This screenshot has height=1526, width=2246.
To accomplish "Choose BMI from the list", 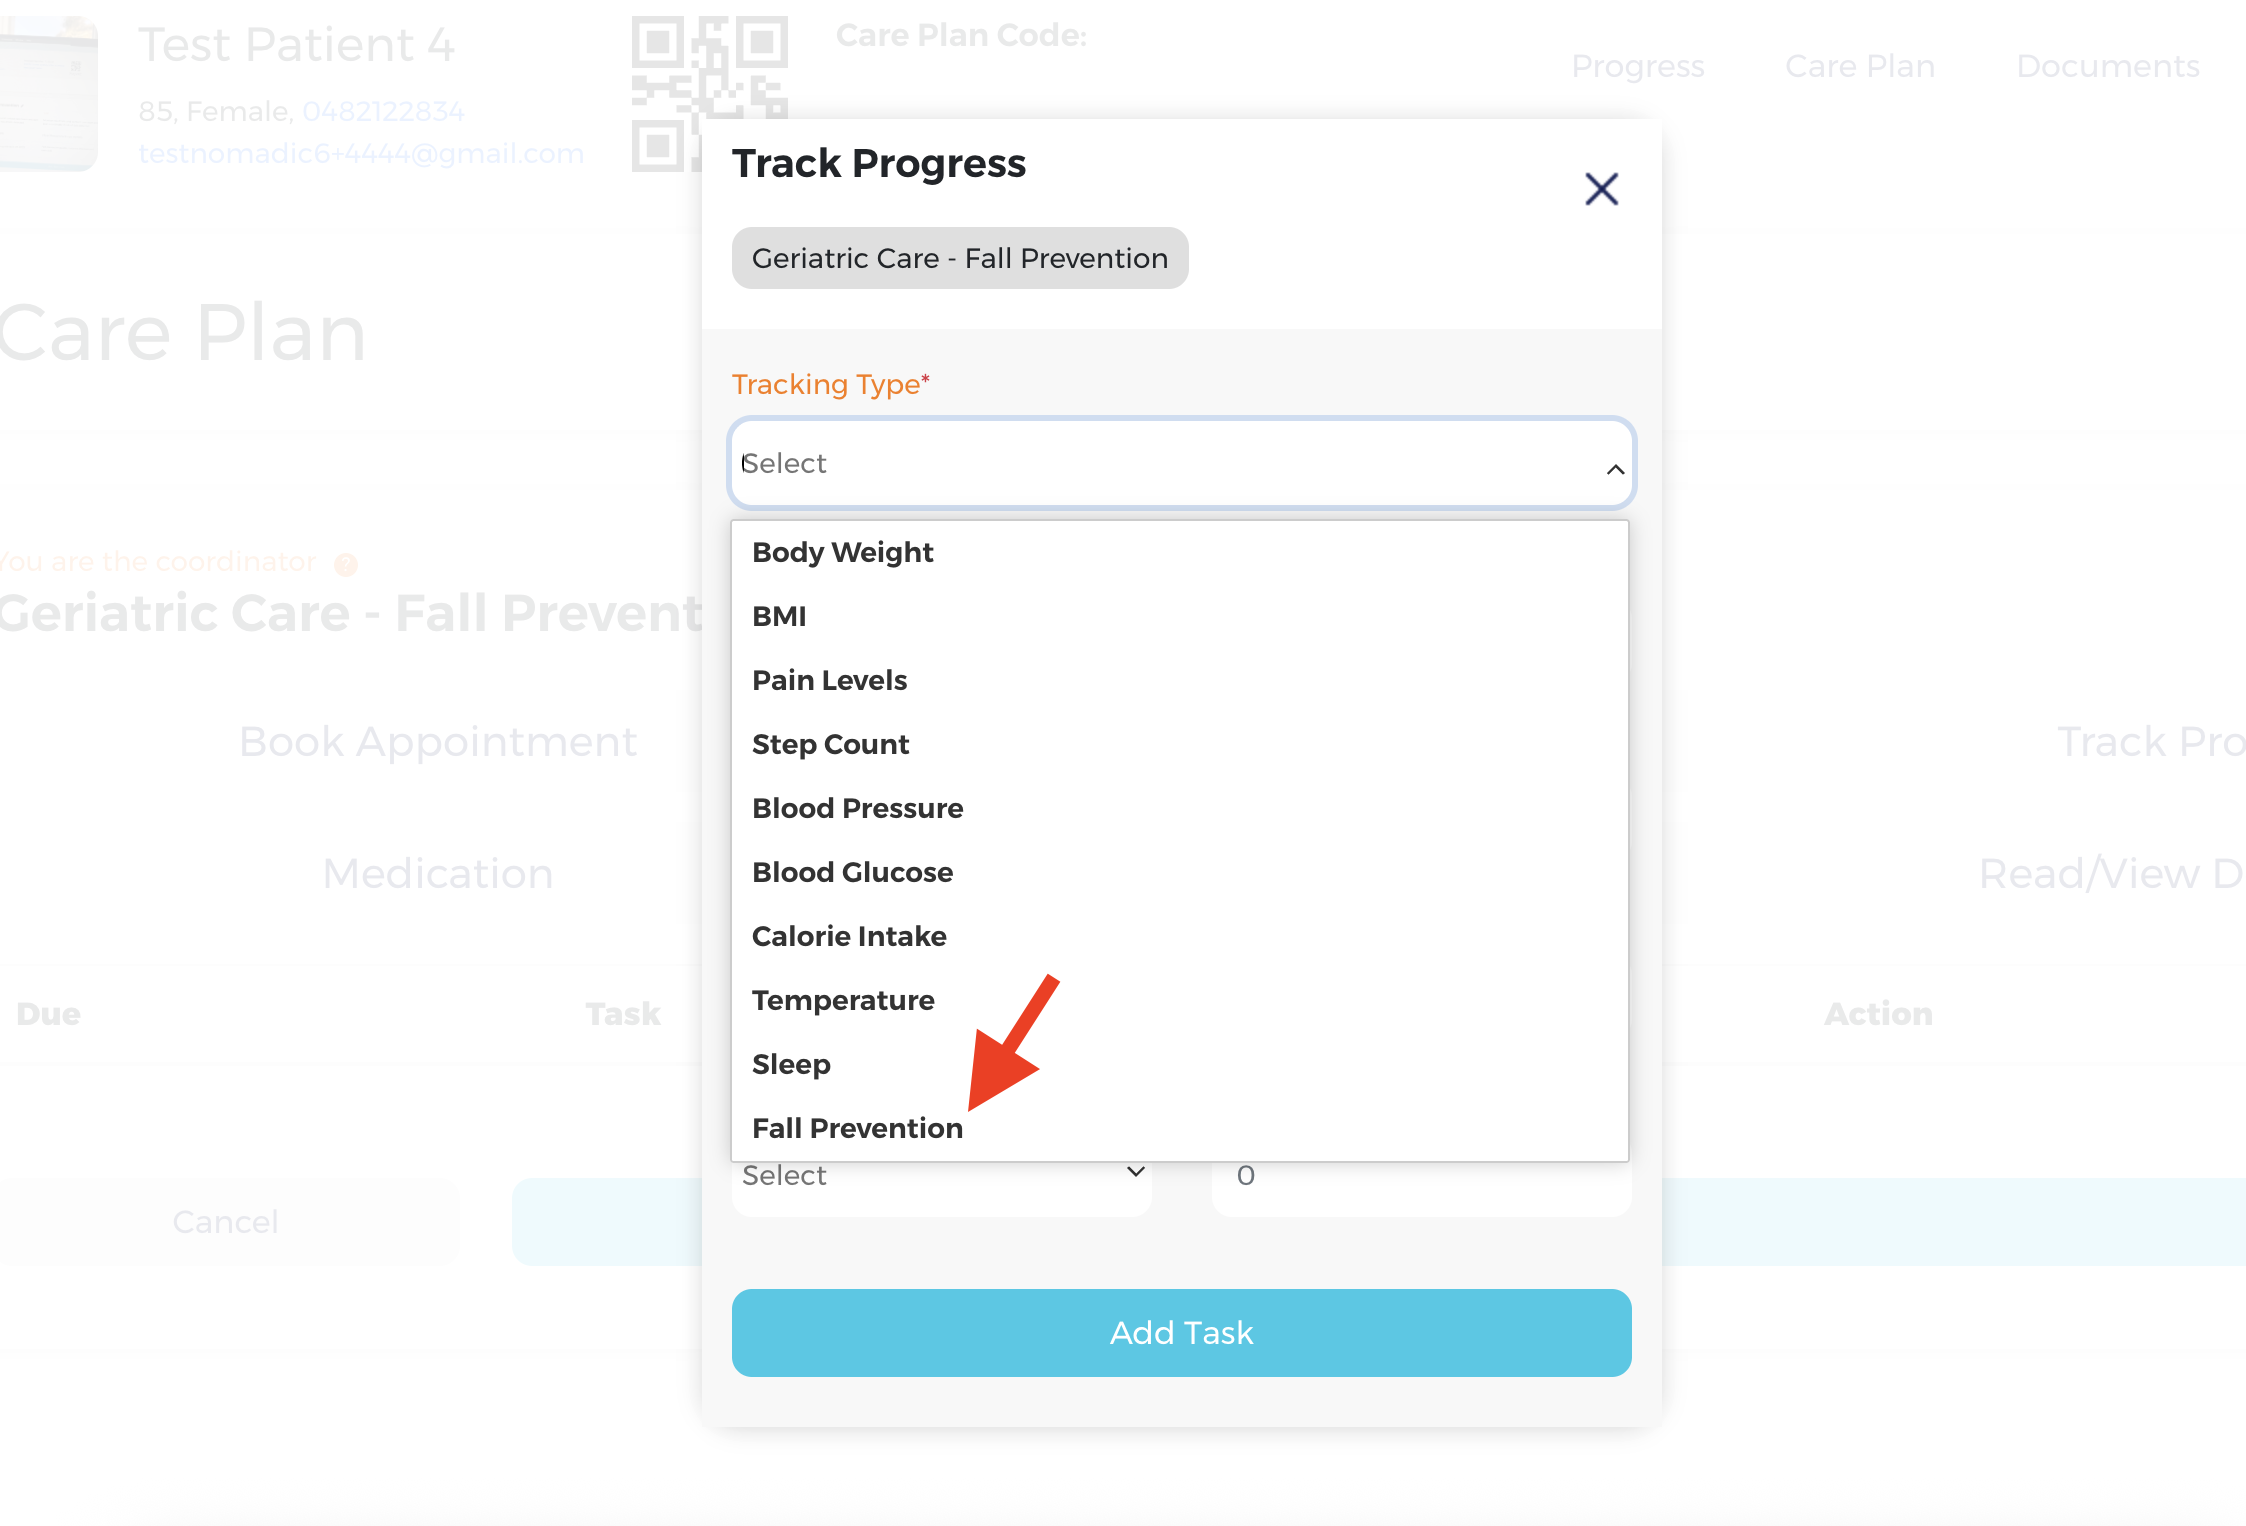I will click(779, 616).
